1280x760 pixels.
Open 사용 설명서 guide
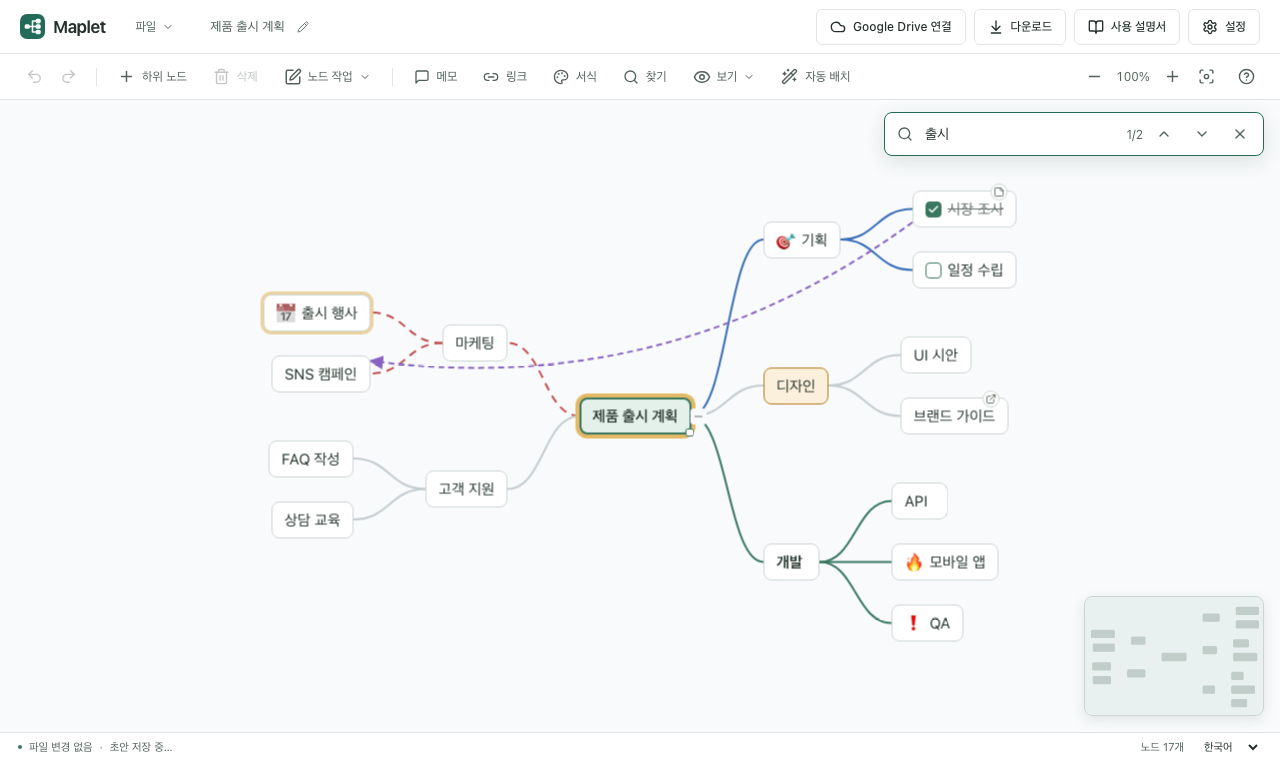click(1127, 27)
